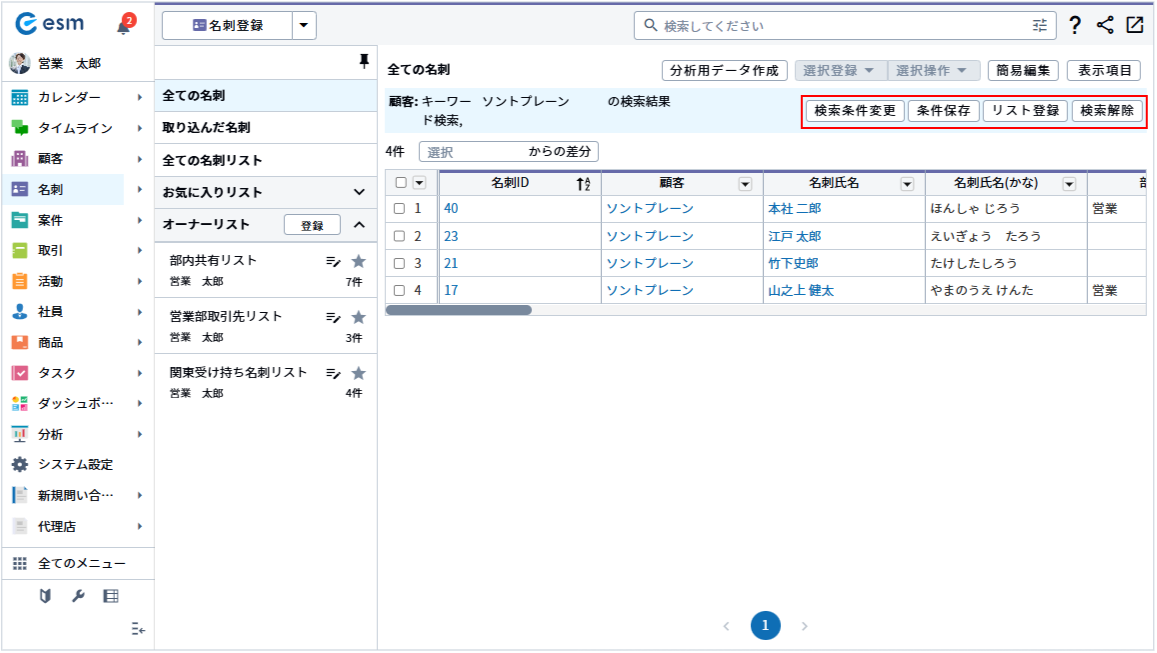Click the help question mark icon

point(1074,26)
